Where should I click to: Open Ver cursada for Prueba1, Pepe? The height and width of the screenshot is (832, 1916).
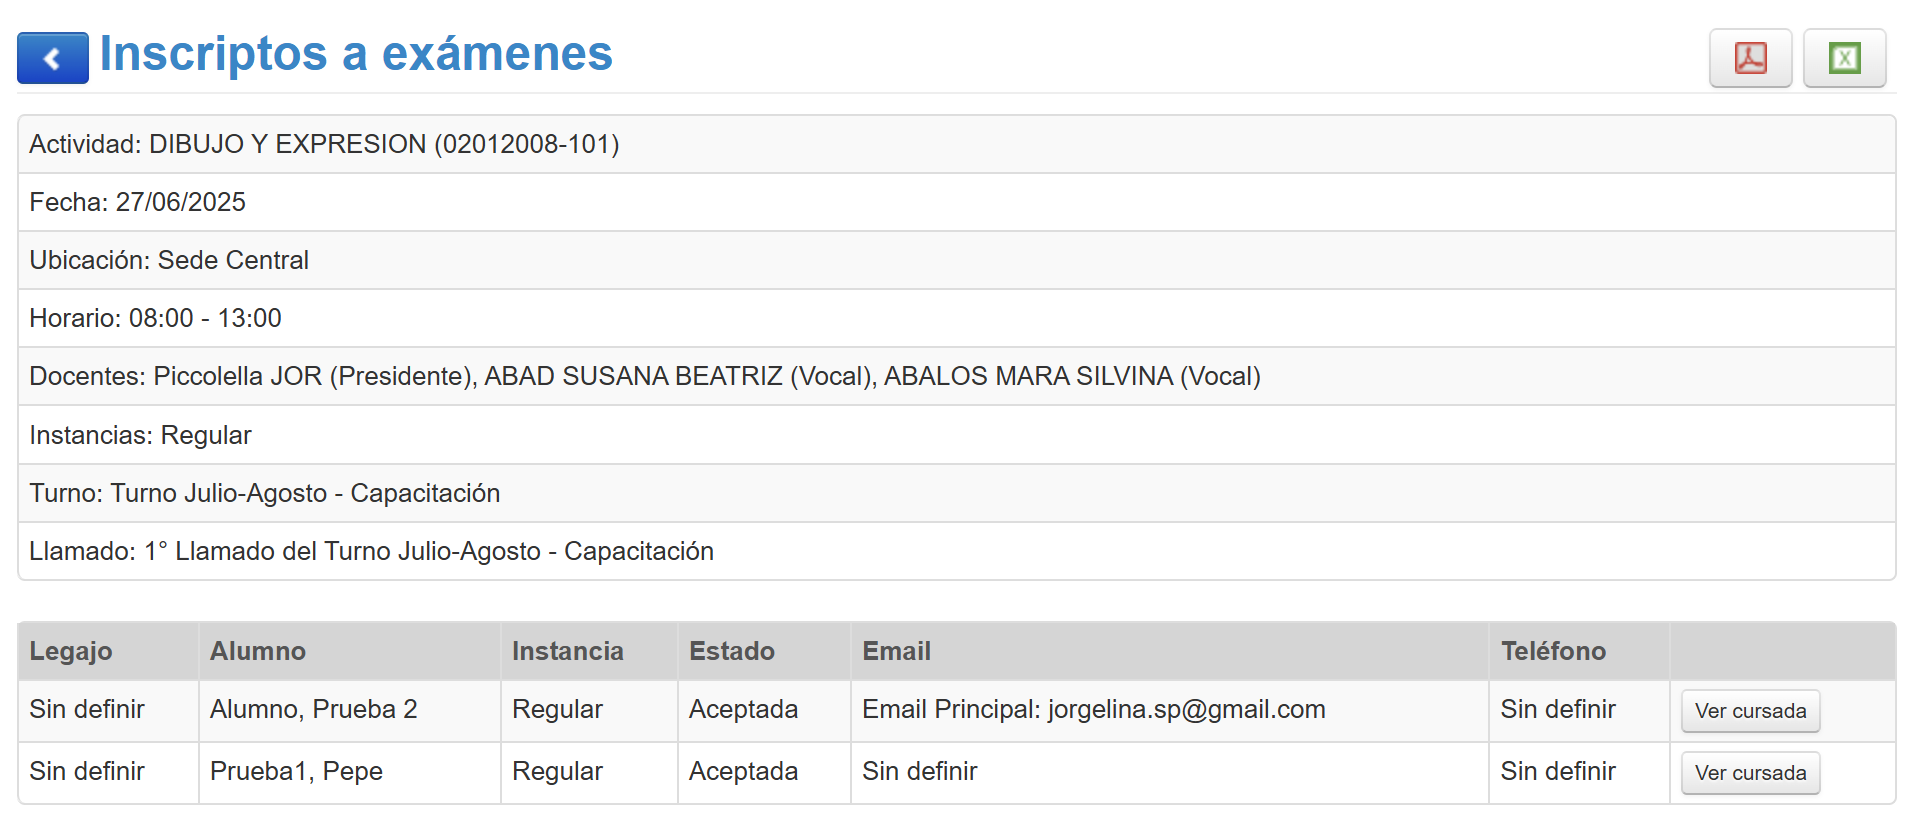point(1749,773)
